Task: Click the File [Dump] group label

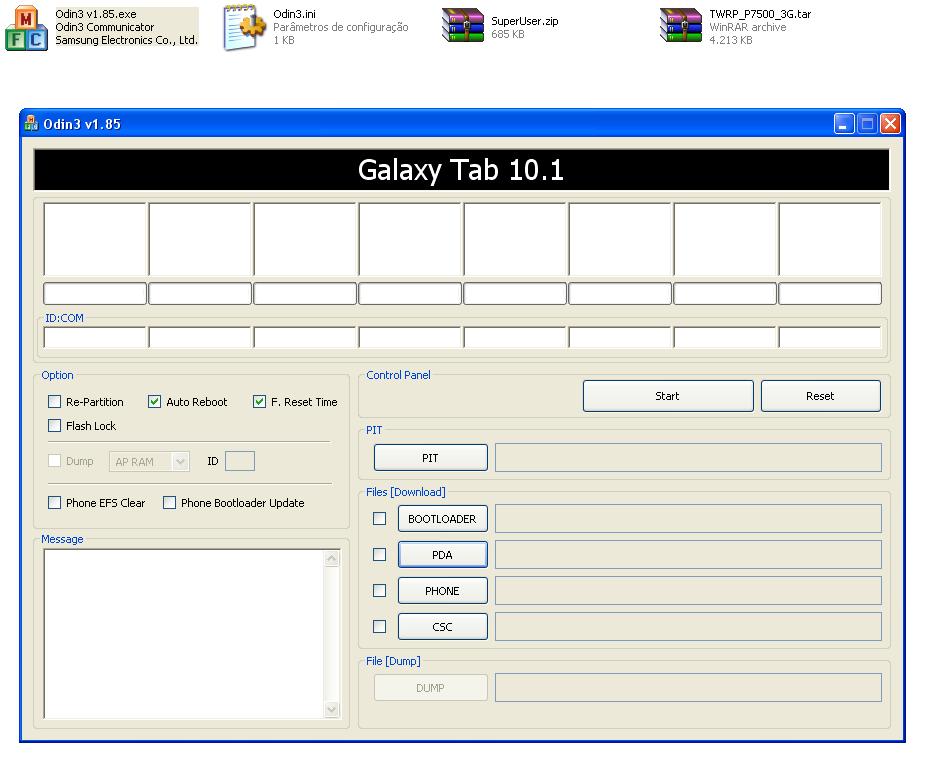Action: 393,661
